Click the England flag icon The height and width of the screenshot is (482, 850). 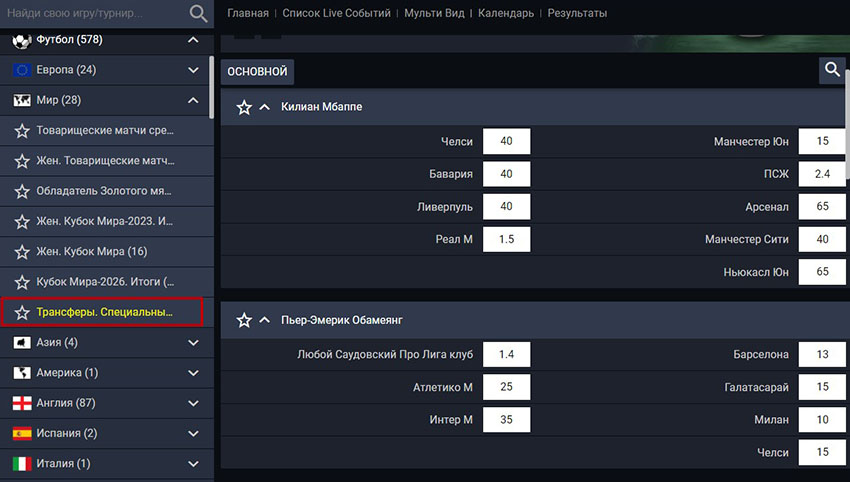point(21,403)
